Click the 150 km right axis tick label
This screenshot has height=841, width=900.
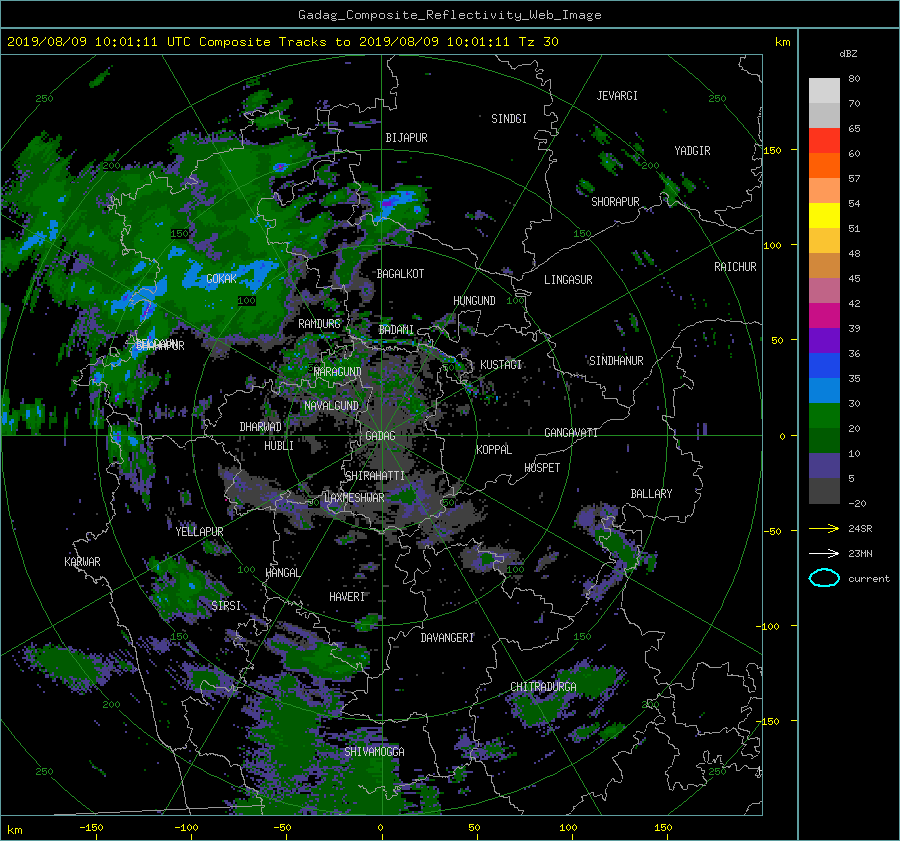[772, 150]
